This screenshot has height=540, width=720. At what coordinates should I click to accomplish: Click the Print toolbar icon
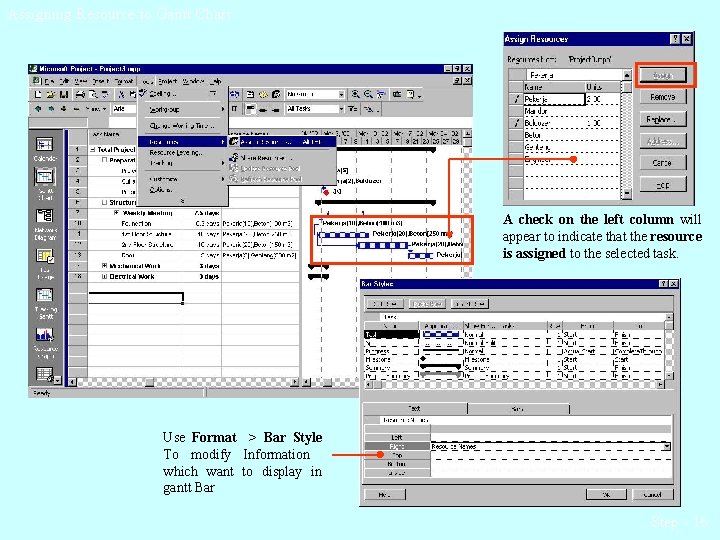[x=80, y=94]
